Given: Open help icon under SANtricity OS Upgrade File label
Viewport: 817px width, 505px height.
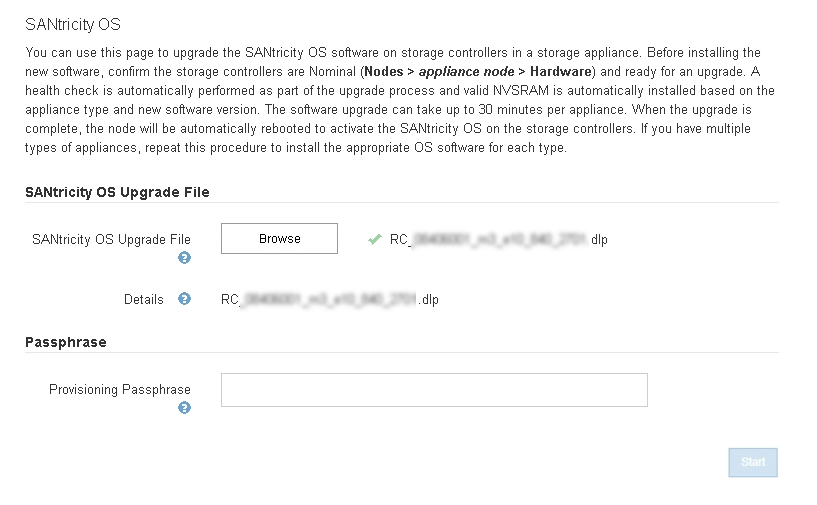Looking at the screenshot, I should click(x=184, y=258).
